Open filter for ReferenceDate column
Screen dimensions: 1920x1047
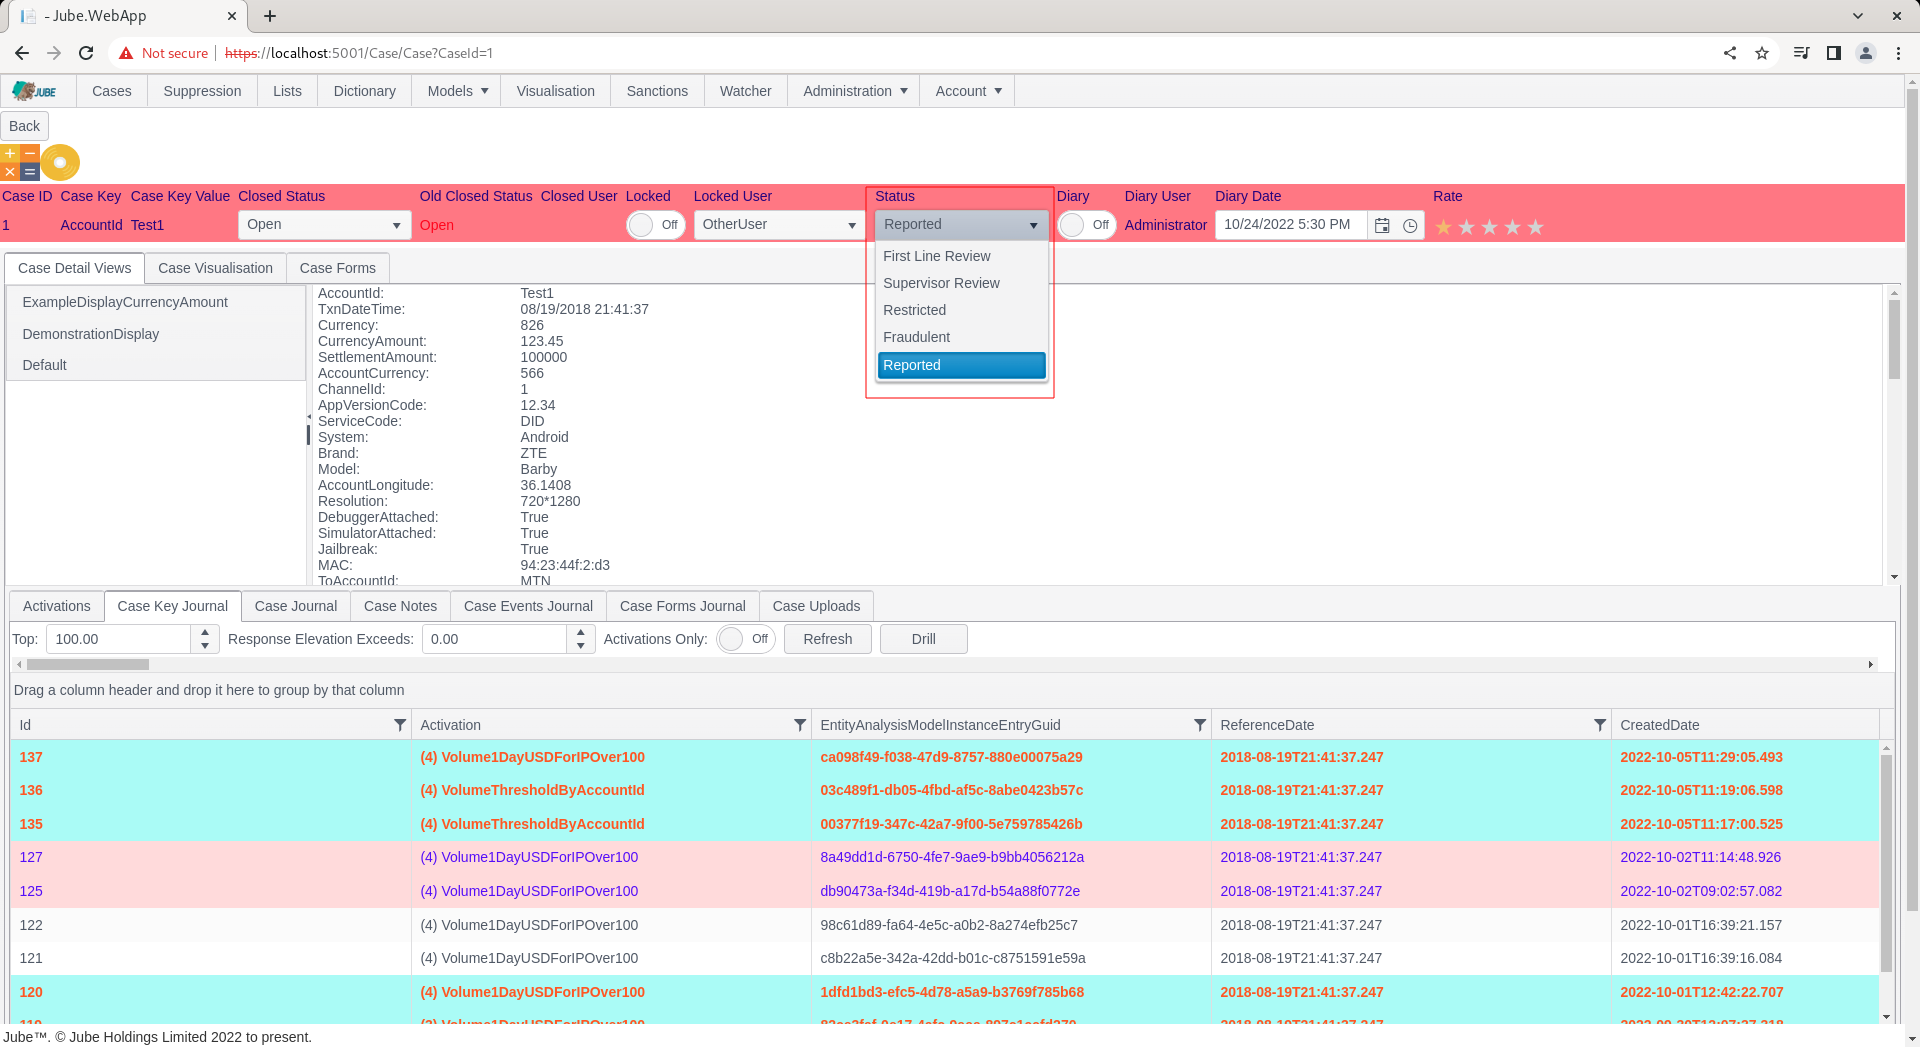[1600, 725]
